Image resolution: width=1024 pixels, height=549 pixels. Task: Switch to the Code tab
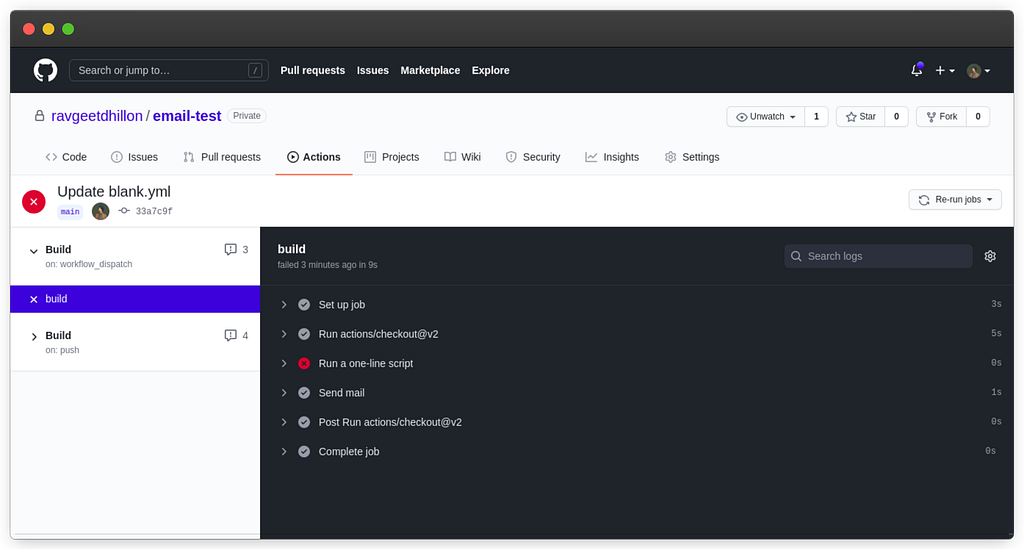[66, 157]
